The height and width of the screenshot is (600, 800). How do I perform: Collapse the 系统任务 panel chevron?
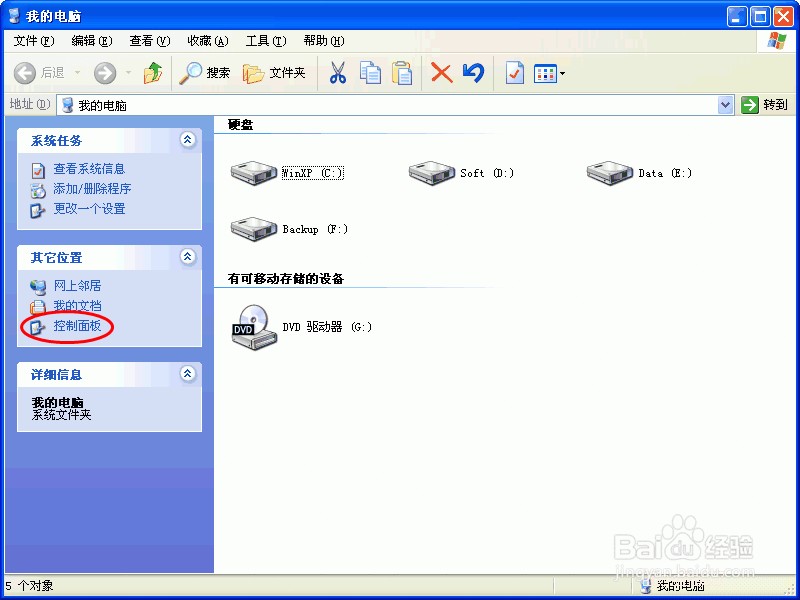[188, 139]
